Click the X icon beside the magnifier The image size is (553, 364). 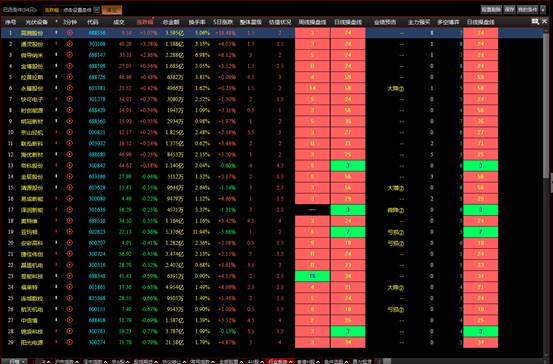pyautogui.click(x=545, y=22)
